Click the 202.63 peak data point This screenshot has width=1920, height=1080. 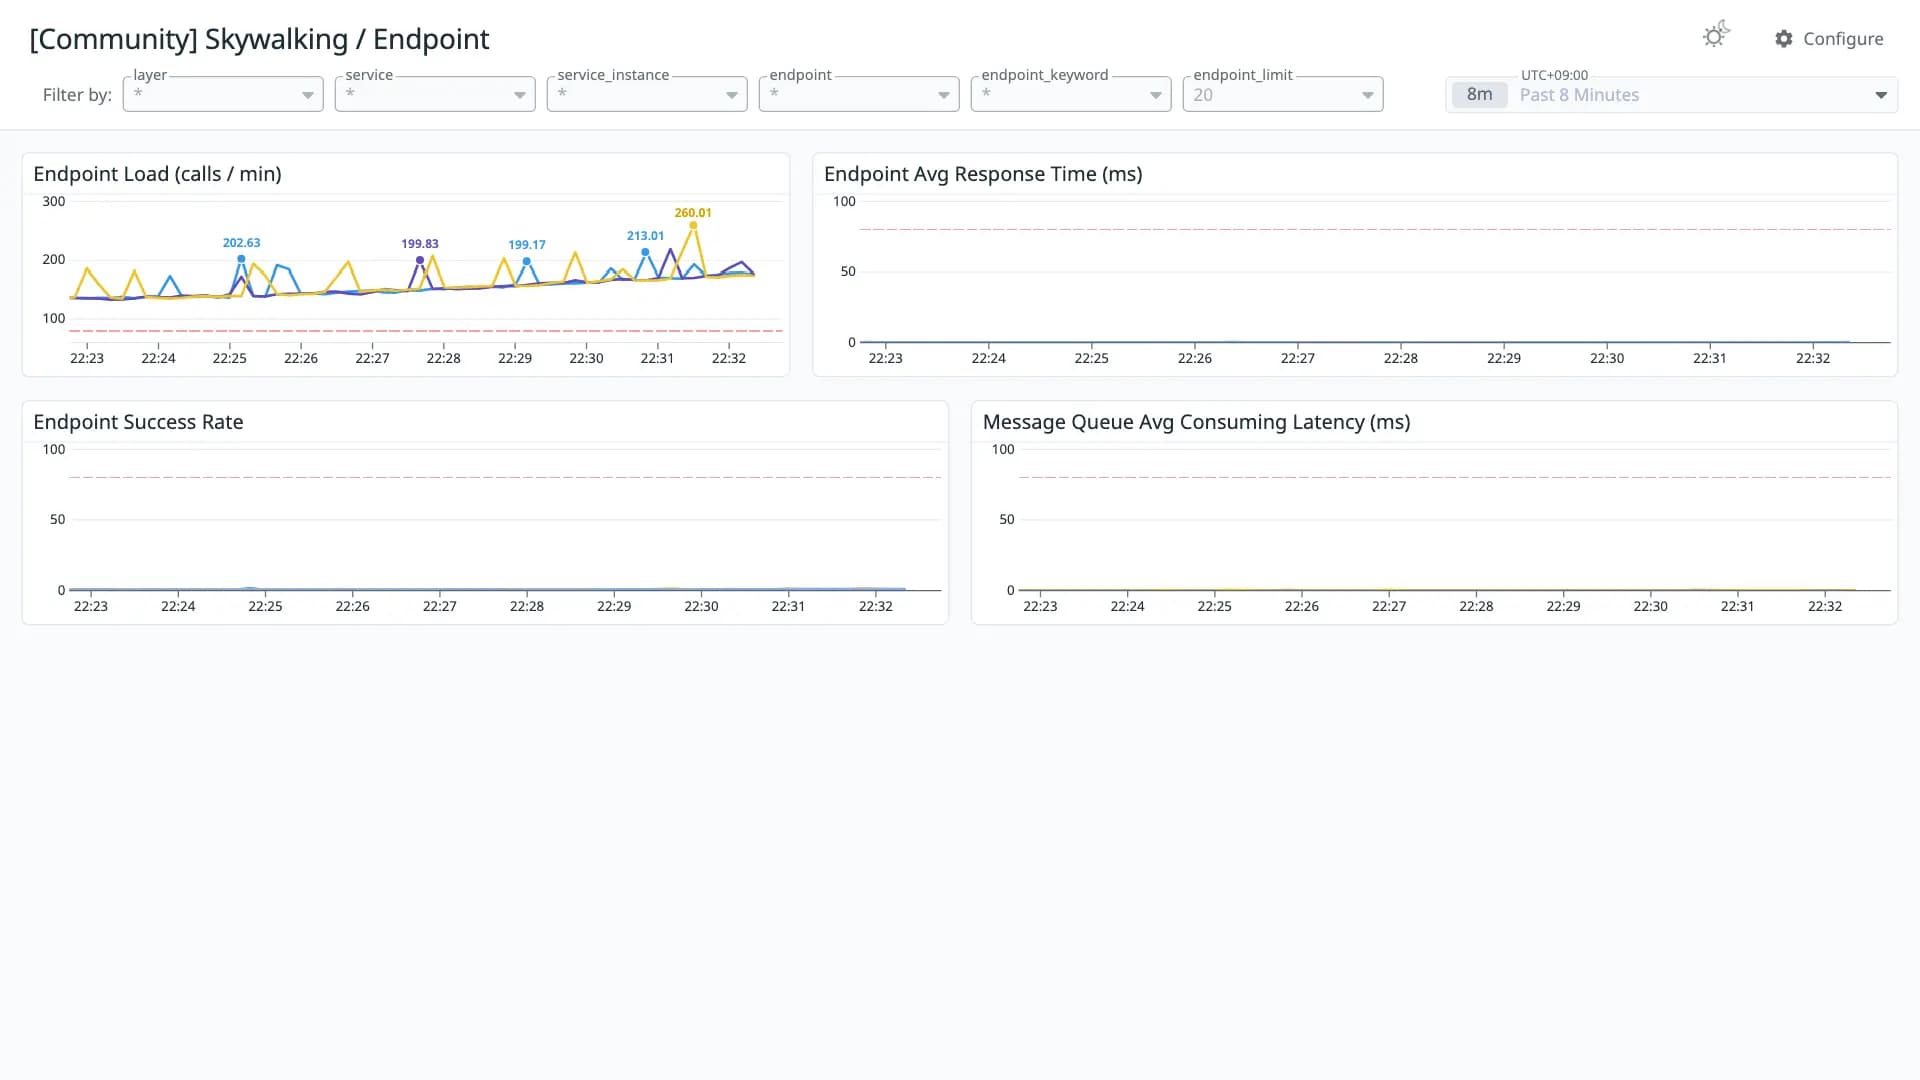241,259
